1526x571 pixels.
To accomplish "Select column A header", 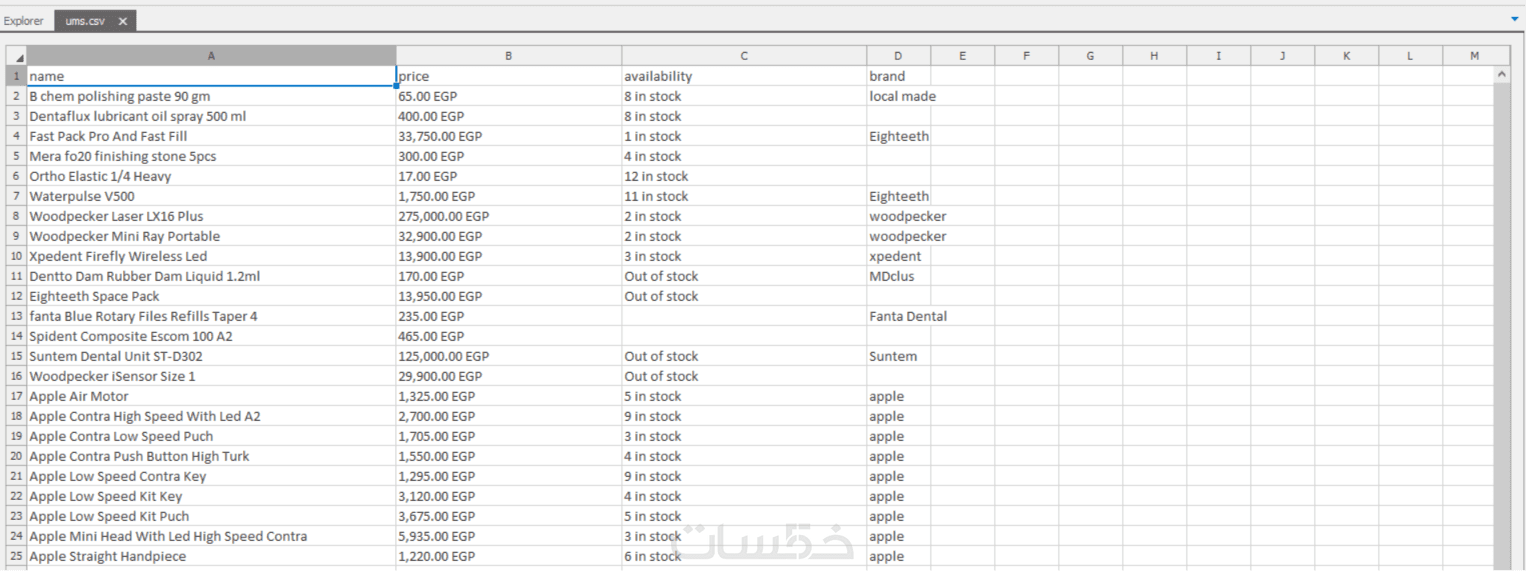I will (x=211, y=56).
